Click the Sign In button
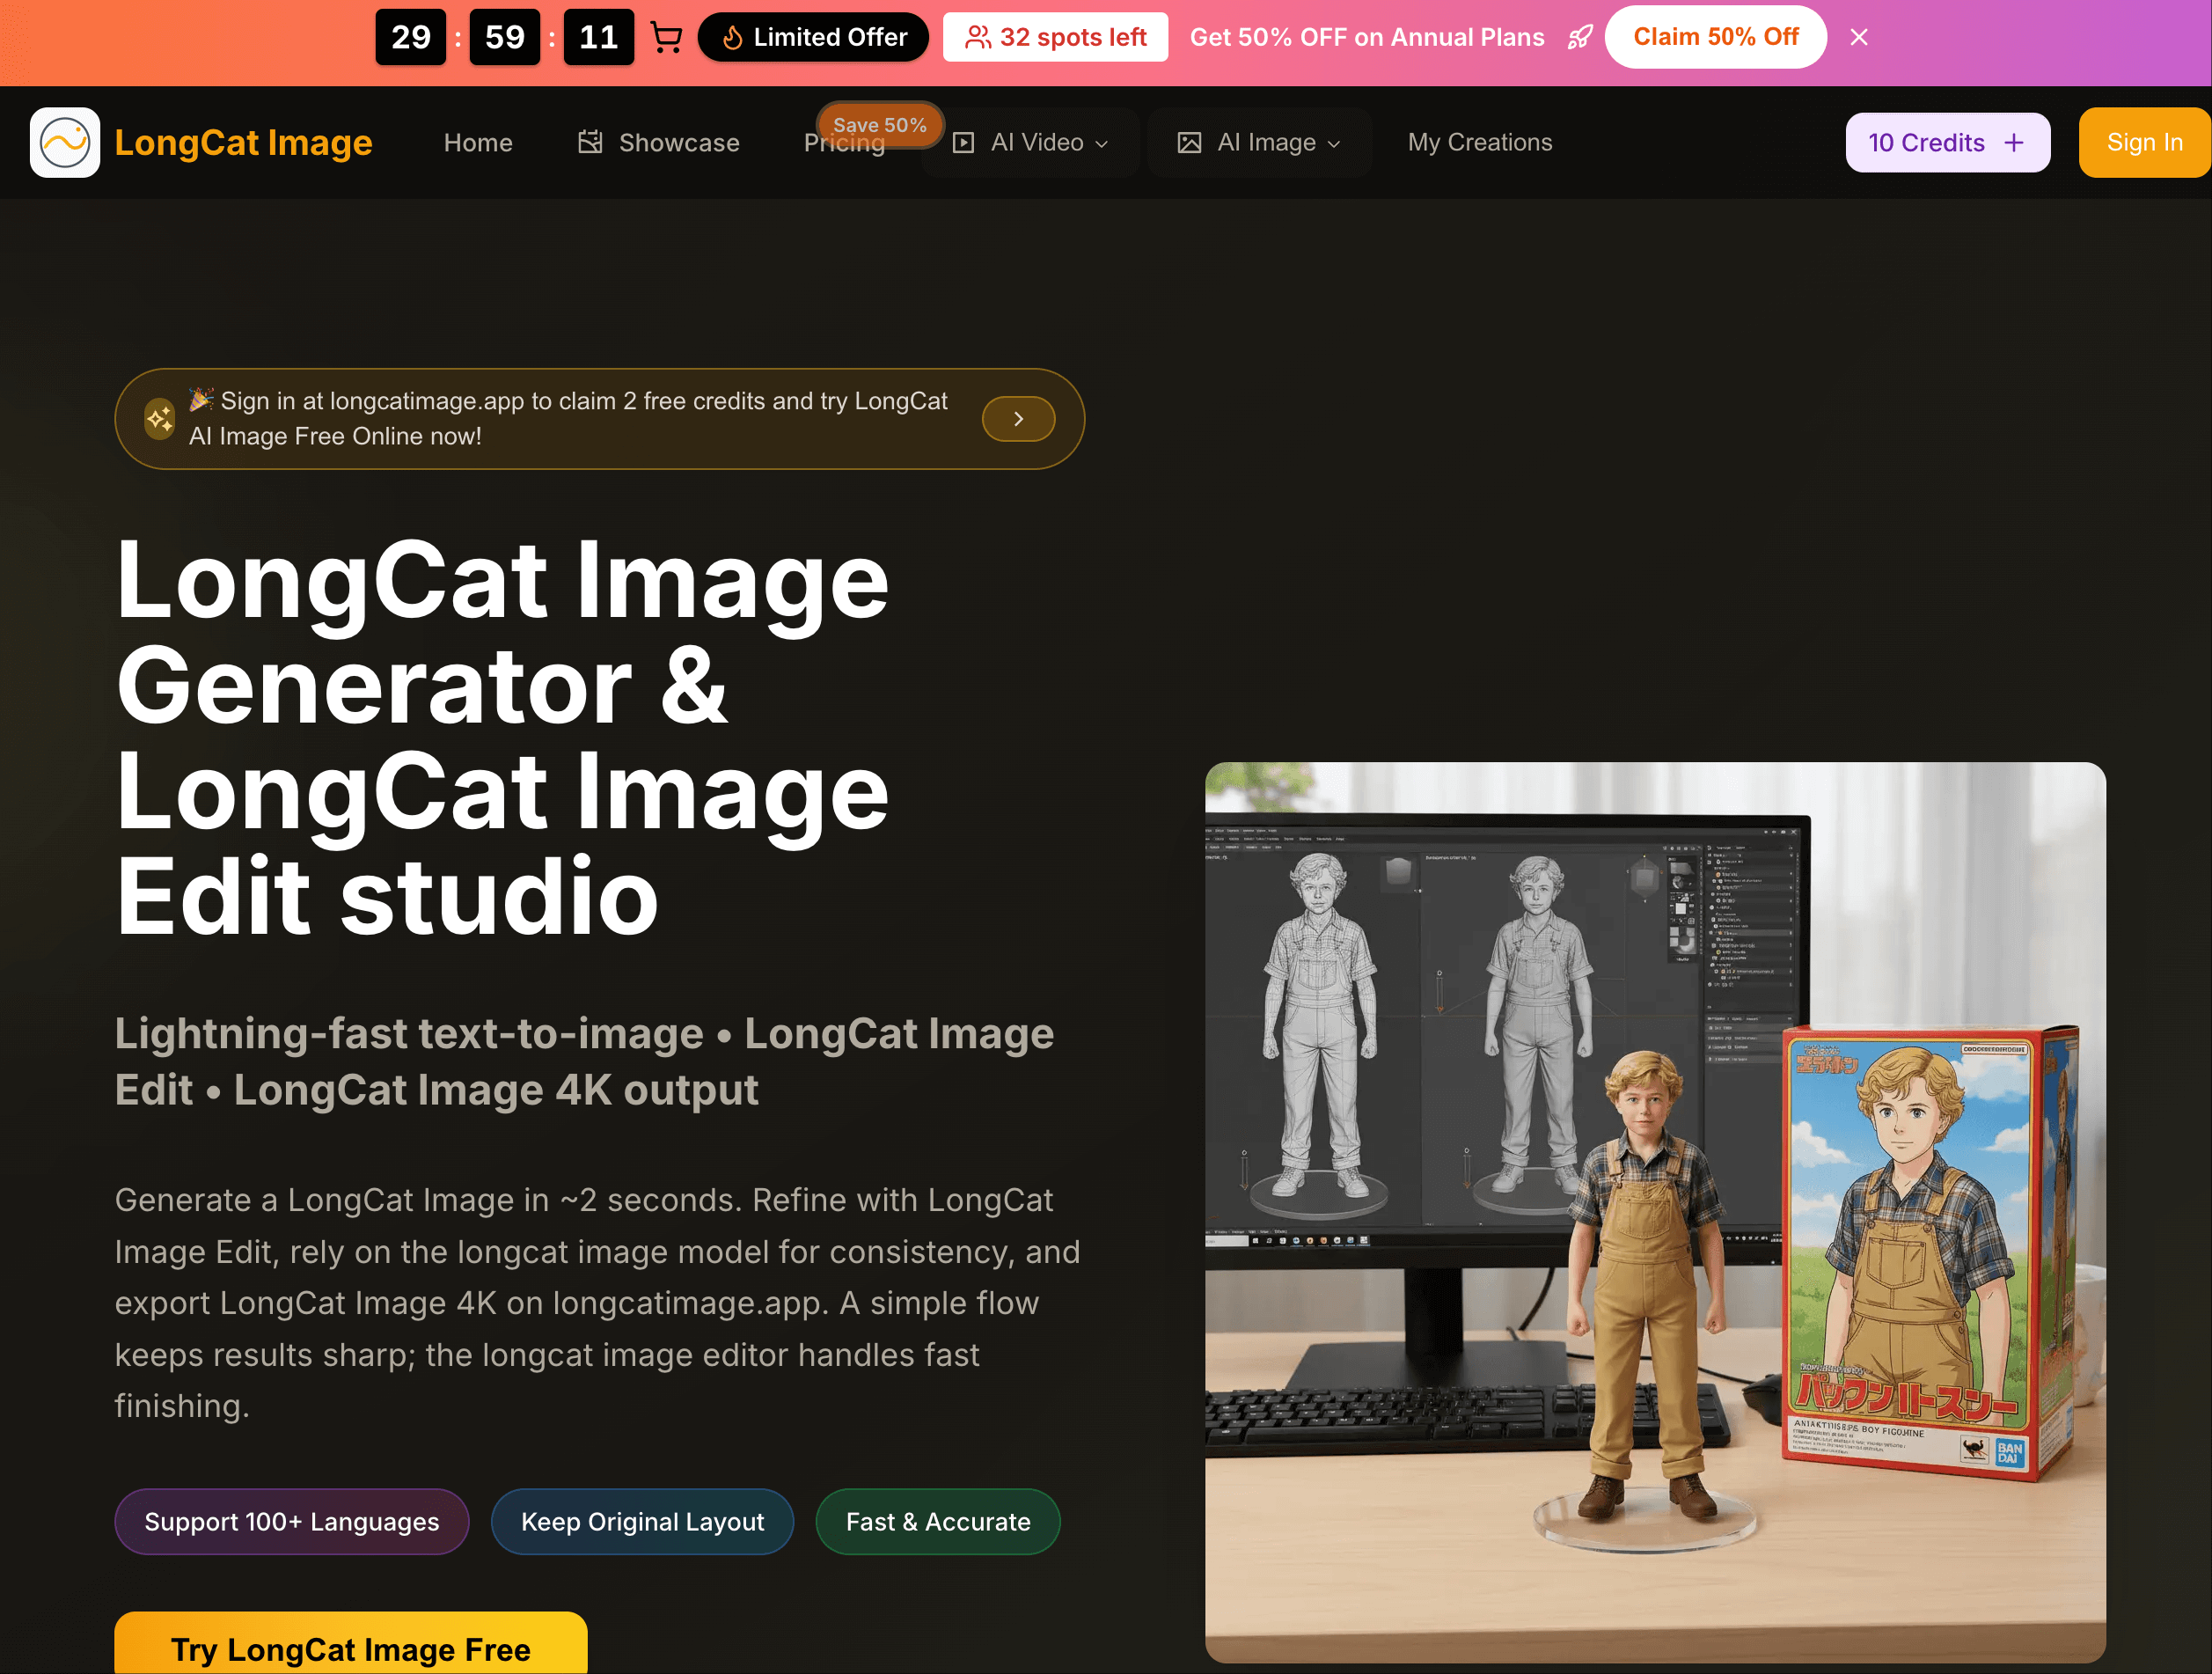 2144,142
